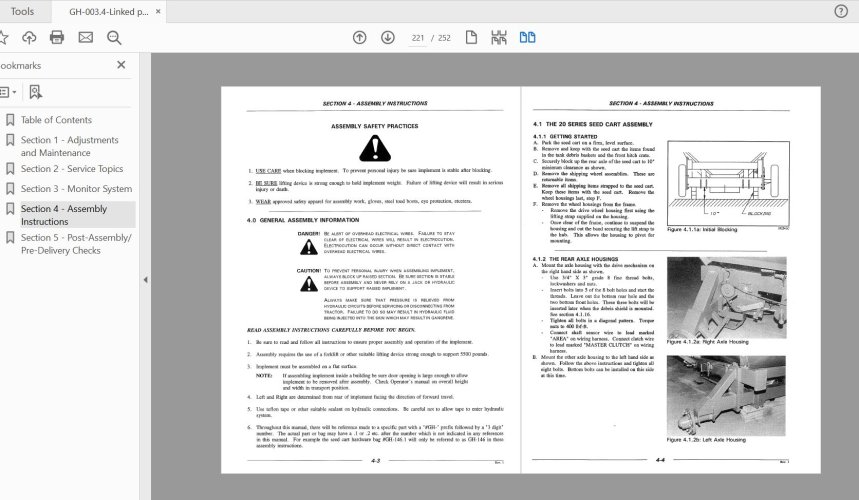Viewport: 859px width, 500px height.
Task: Go to previous page with up arrow
Action: pos(359,38)
